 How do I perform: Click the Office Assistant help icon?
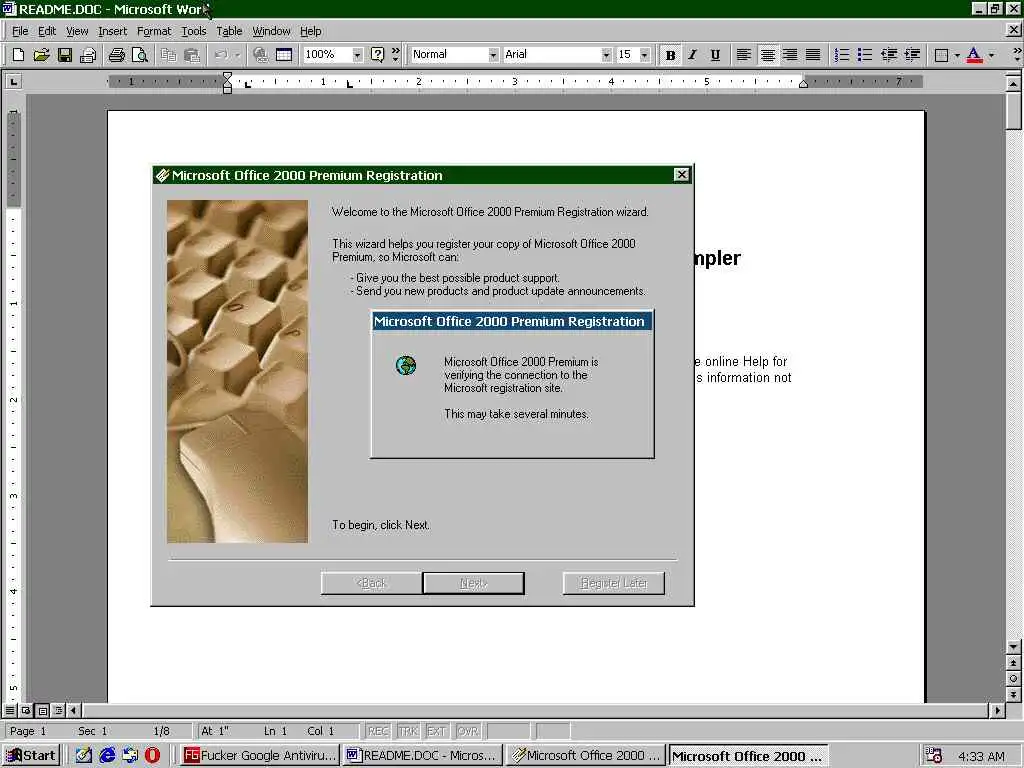pyautogui.click(x=377, y=55)
